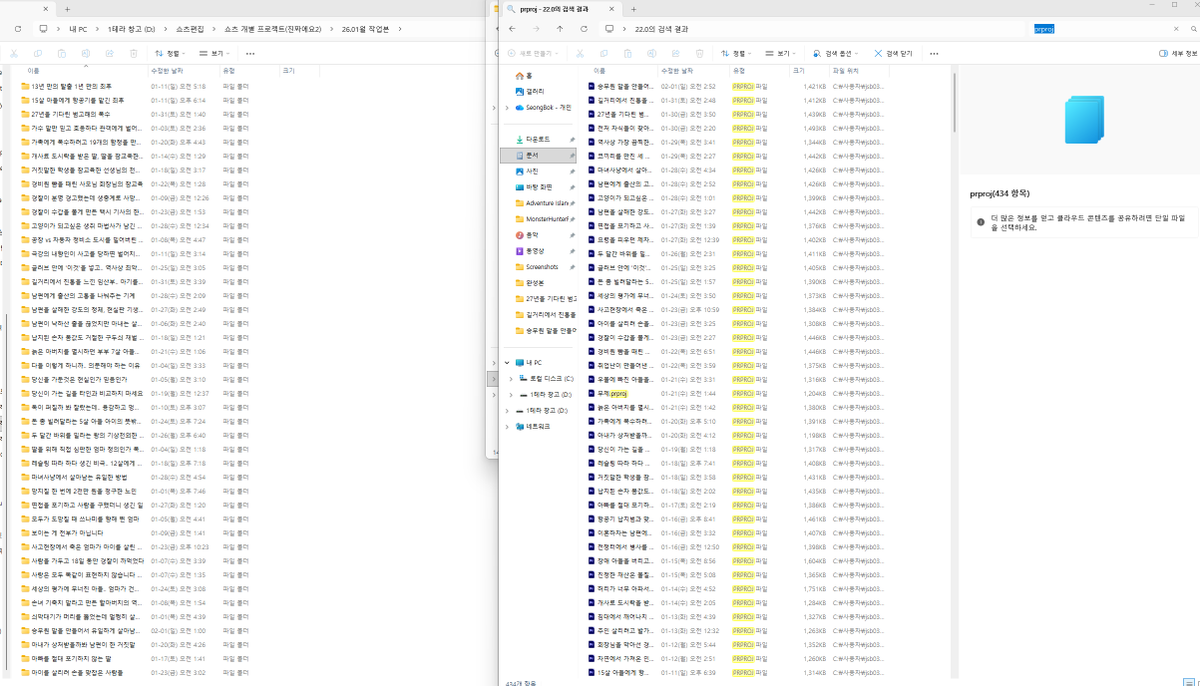Click 1테라 창고 (D:) in the left window breadcrumb
This screenshot has width=1200, height=686.
pos(131,28)
